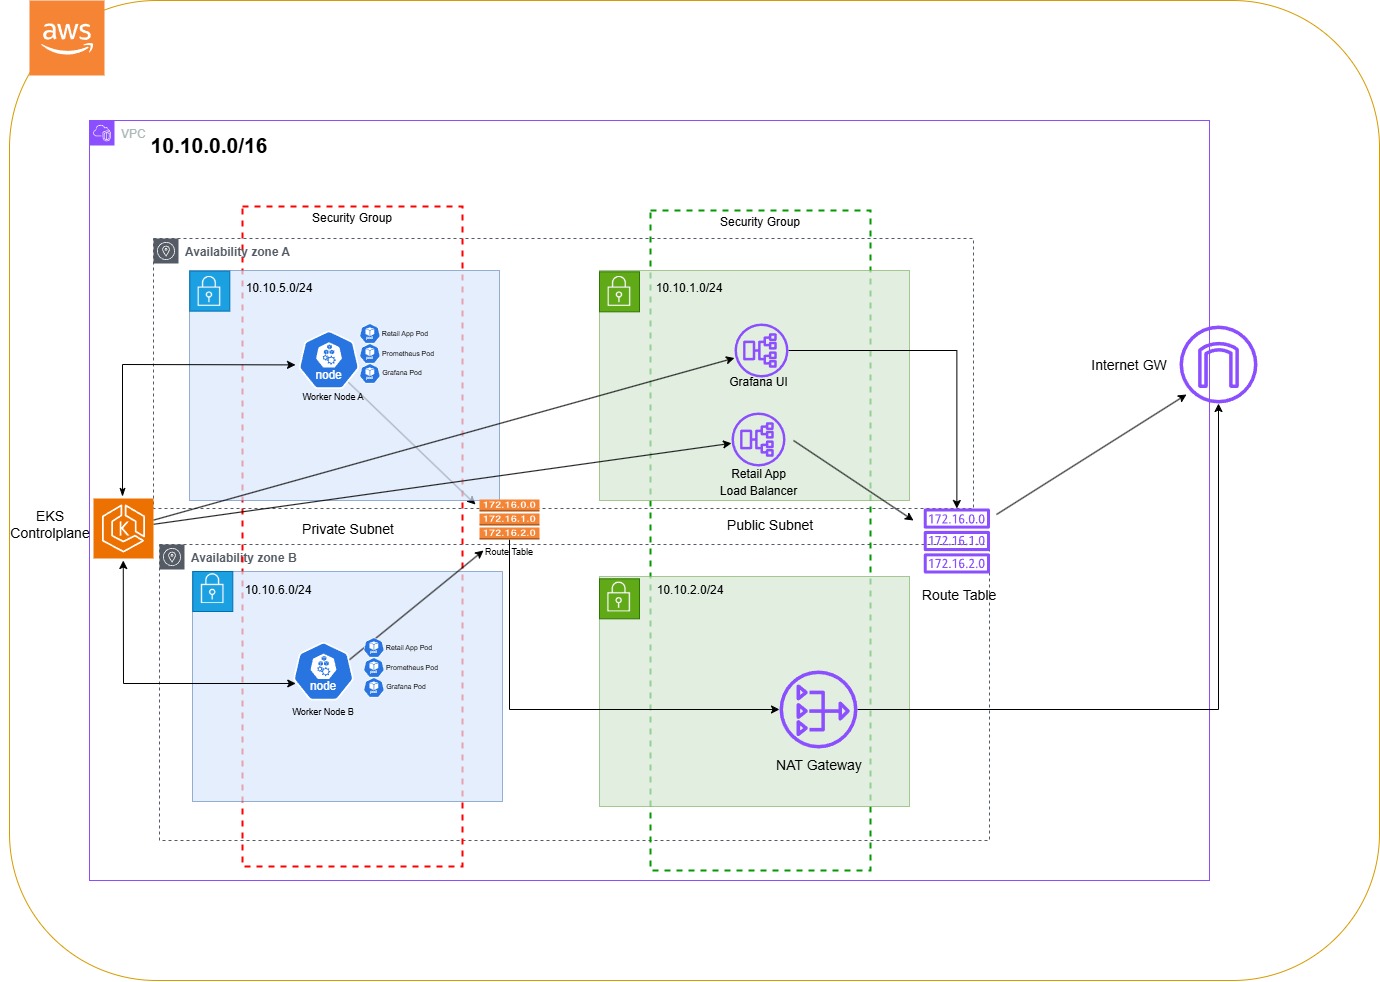Image resolution: width=1380 pixels, height=982 pixels.
Task: Select purple route table entry 172.16.2.0
Action: (x=956, y=564)
